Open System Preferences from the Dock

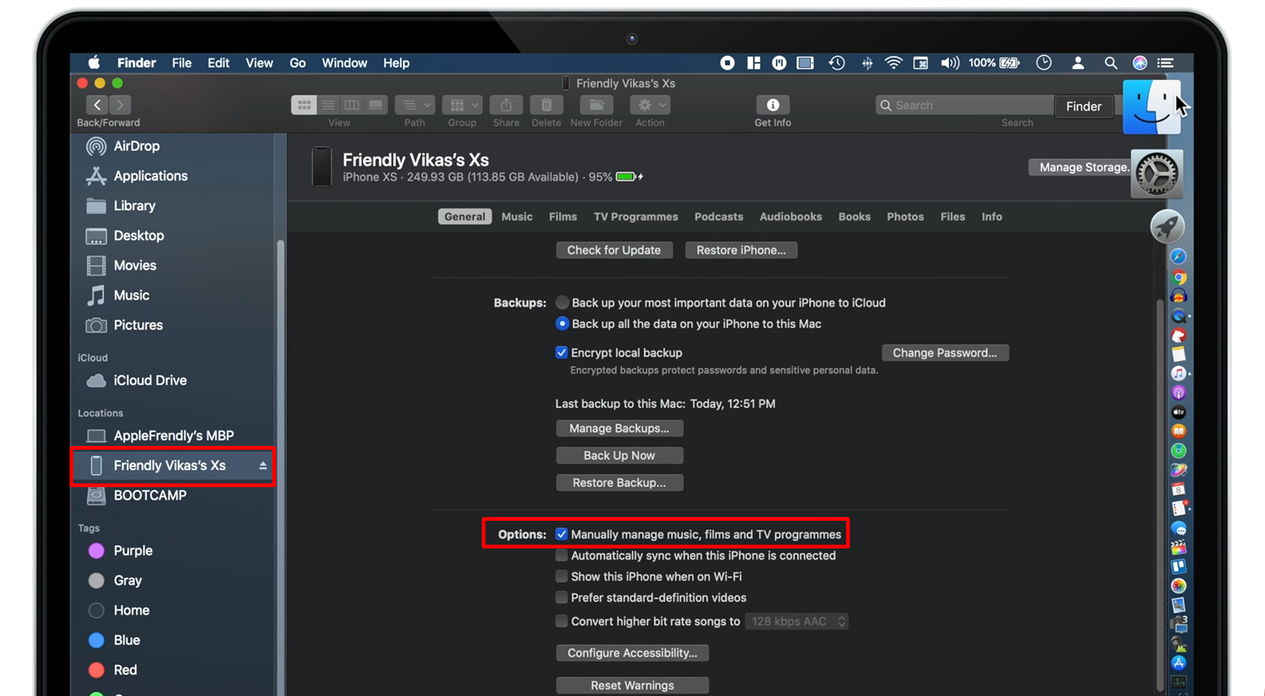[1159, 175]
